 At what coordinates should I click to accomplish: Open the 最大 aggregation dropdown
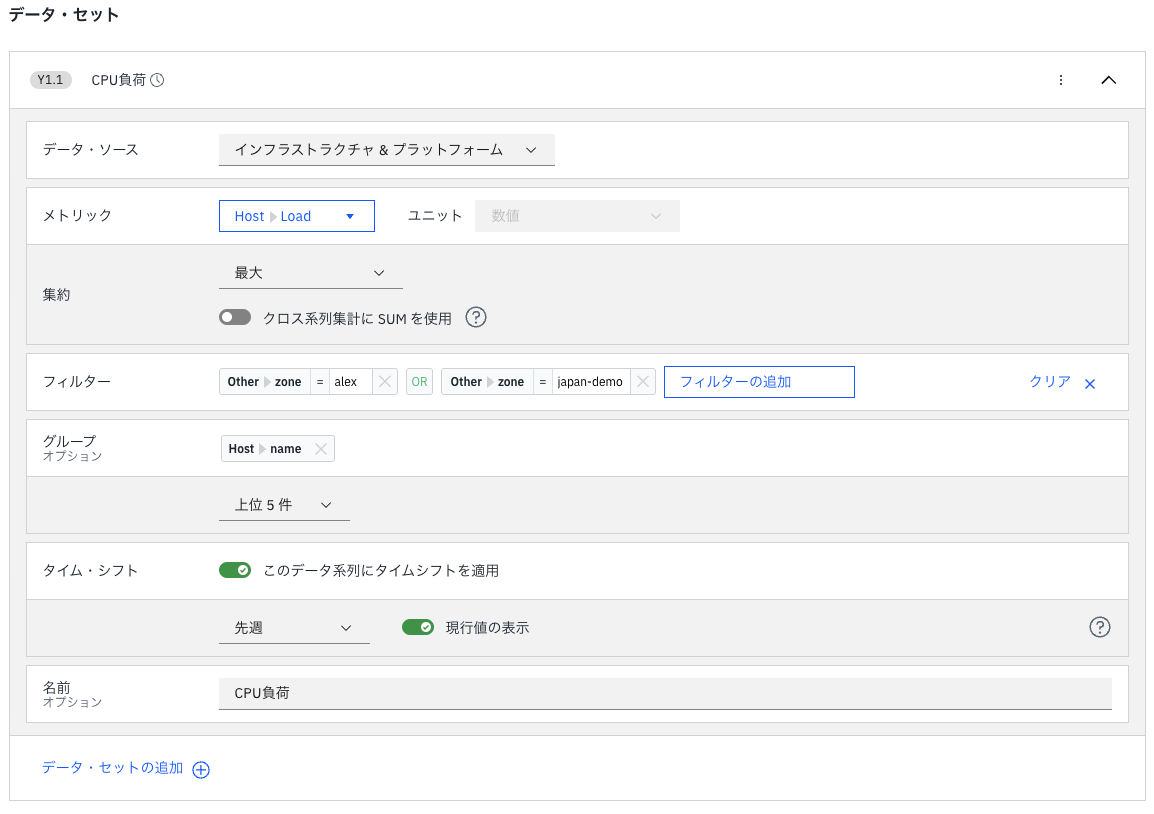311,273
